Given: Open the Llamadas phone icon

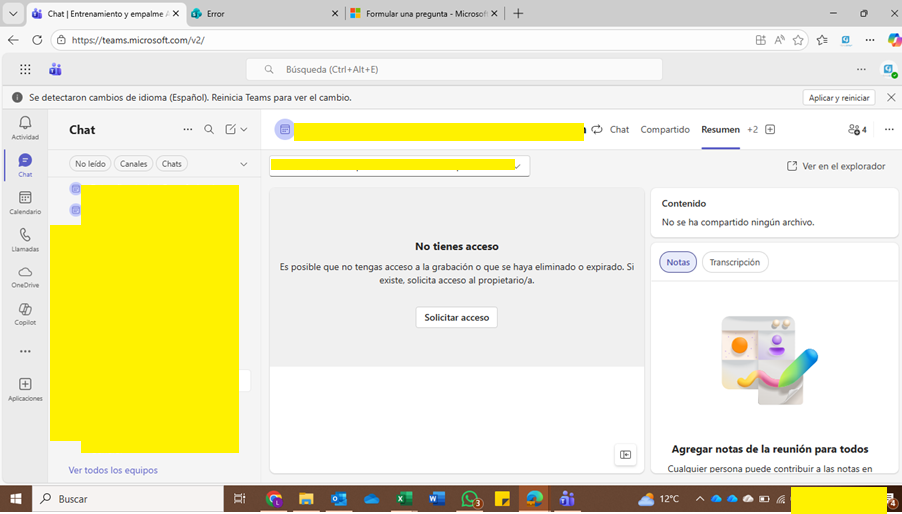Looking at the screenshot, I should 25,240.
